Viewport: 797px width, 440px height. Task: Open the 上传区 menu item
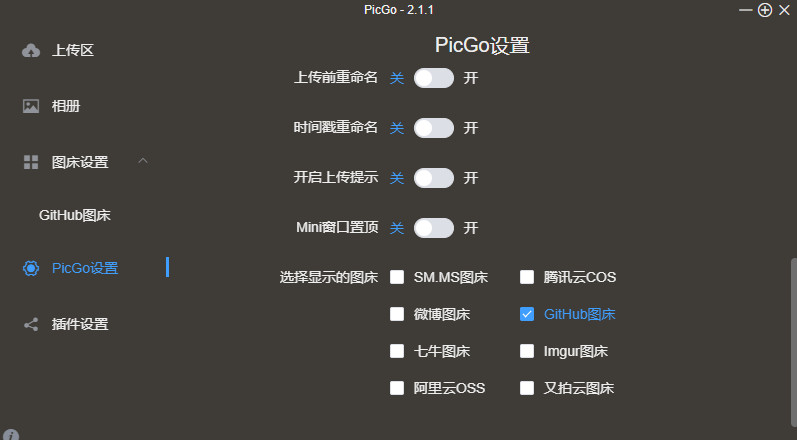tap(72, 51)
